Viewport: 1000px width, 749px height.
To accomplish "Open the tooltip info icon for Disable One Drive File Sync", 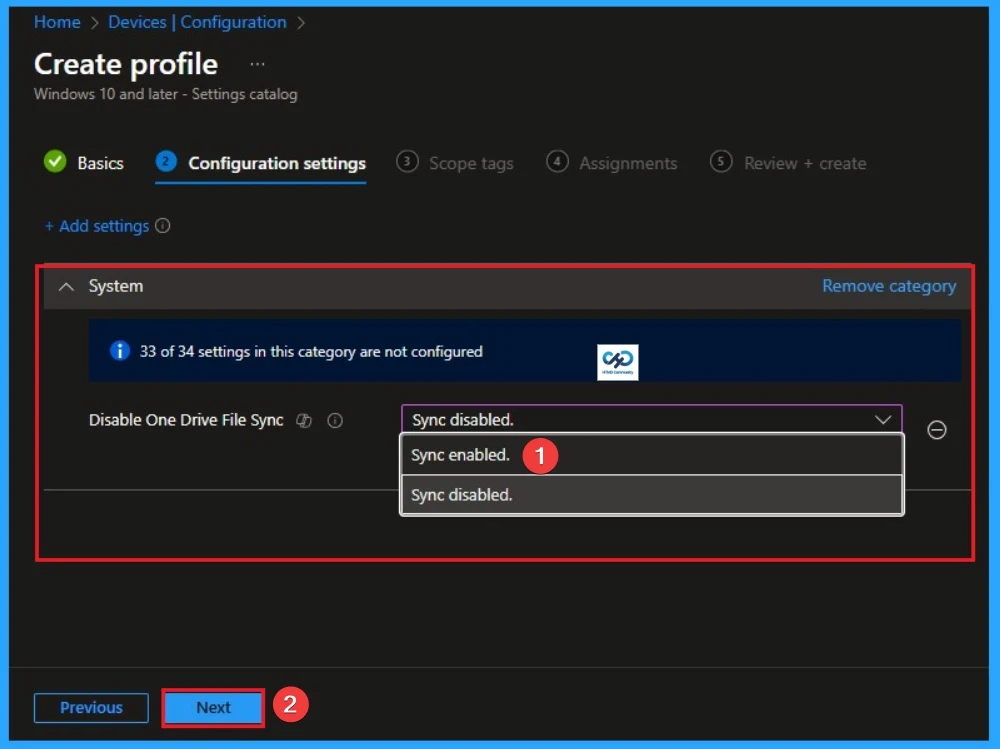I will (x=335, y=421).
